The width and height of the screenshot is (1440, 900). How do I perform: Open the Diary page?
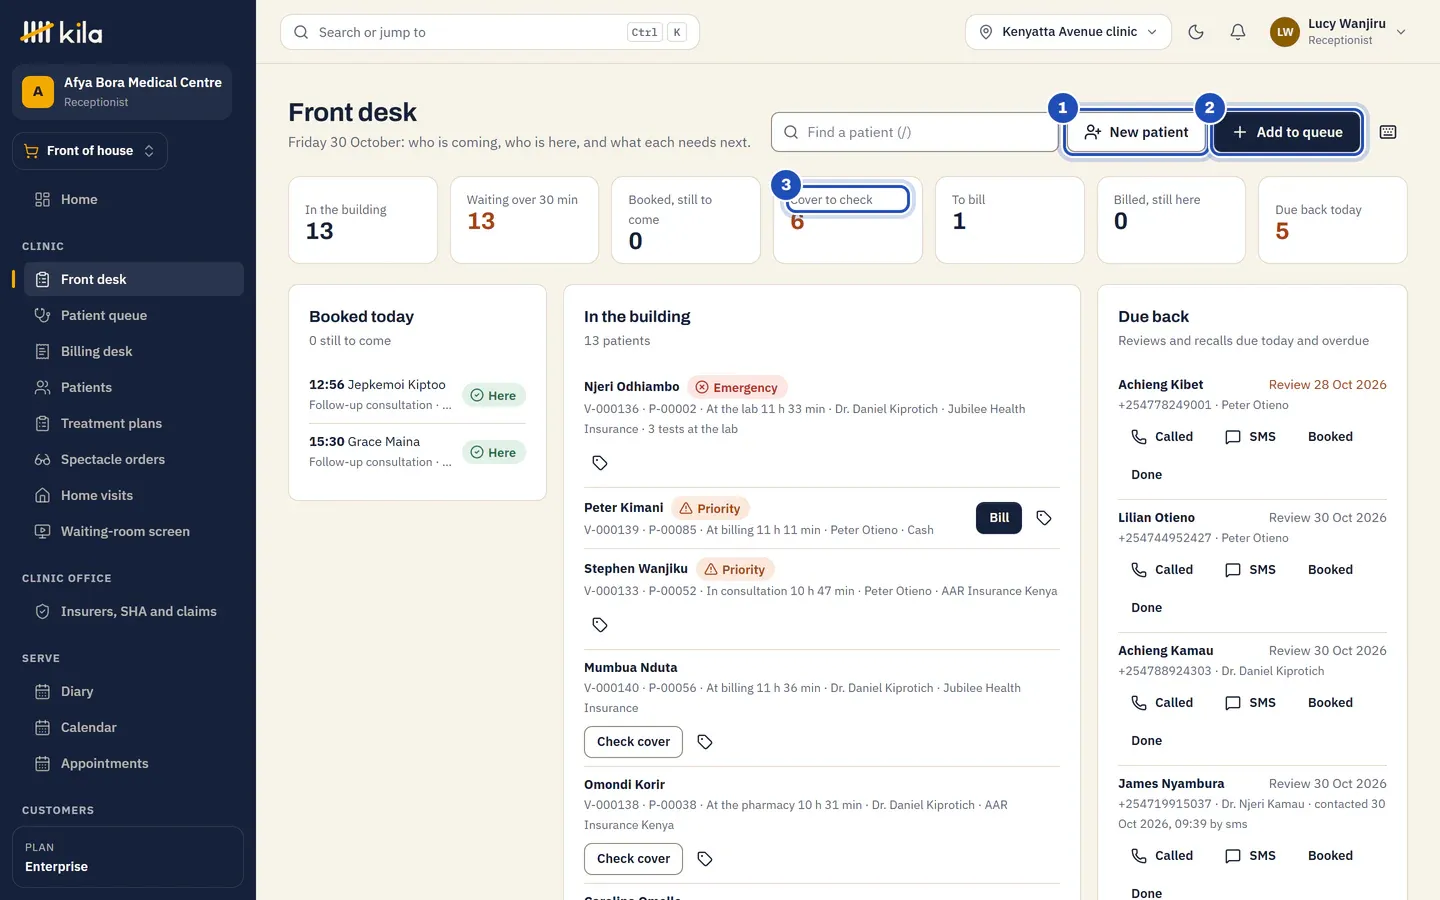[x=134, y=692]
